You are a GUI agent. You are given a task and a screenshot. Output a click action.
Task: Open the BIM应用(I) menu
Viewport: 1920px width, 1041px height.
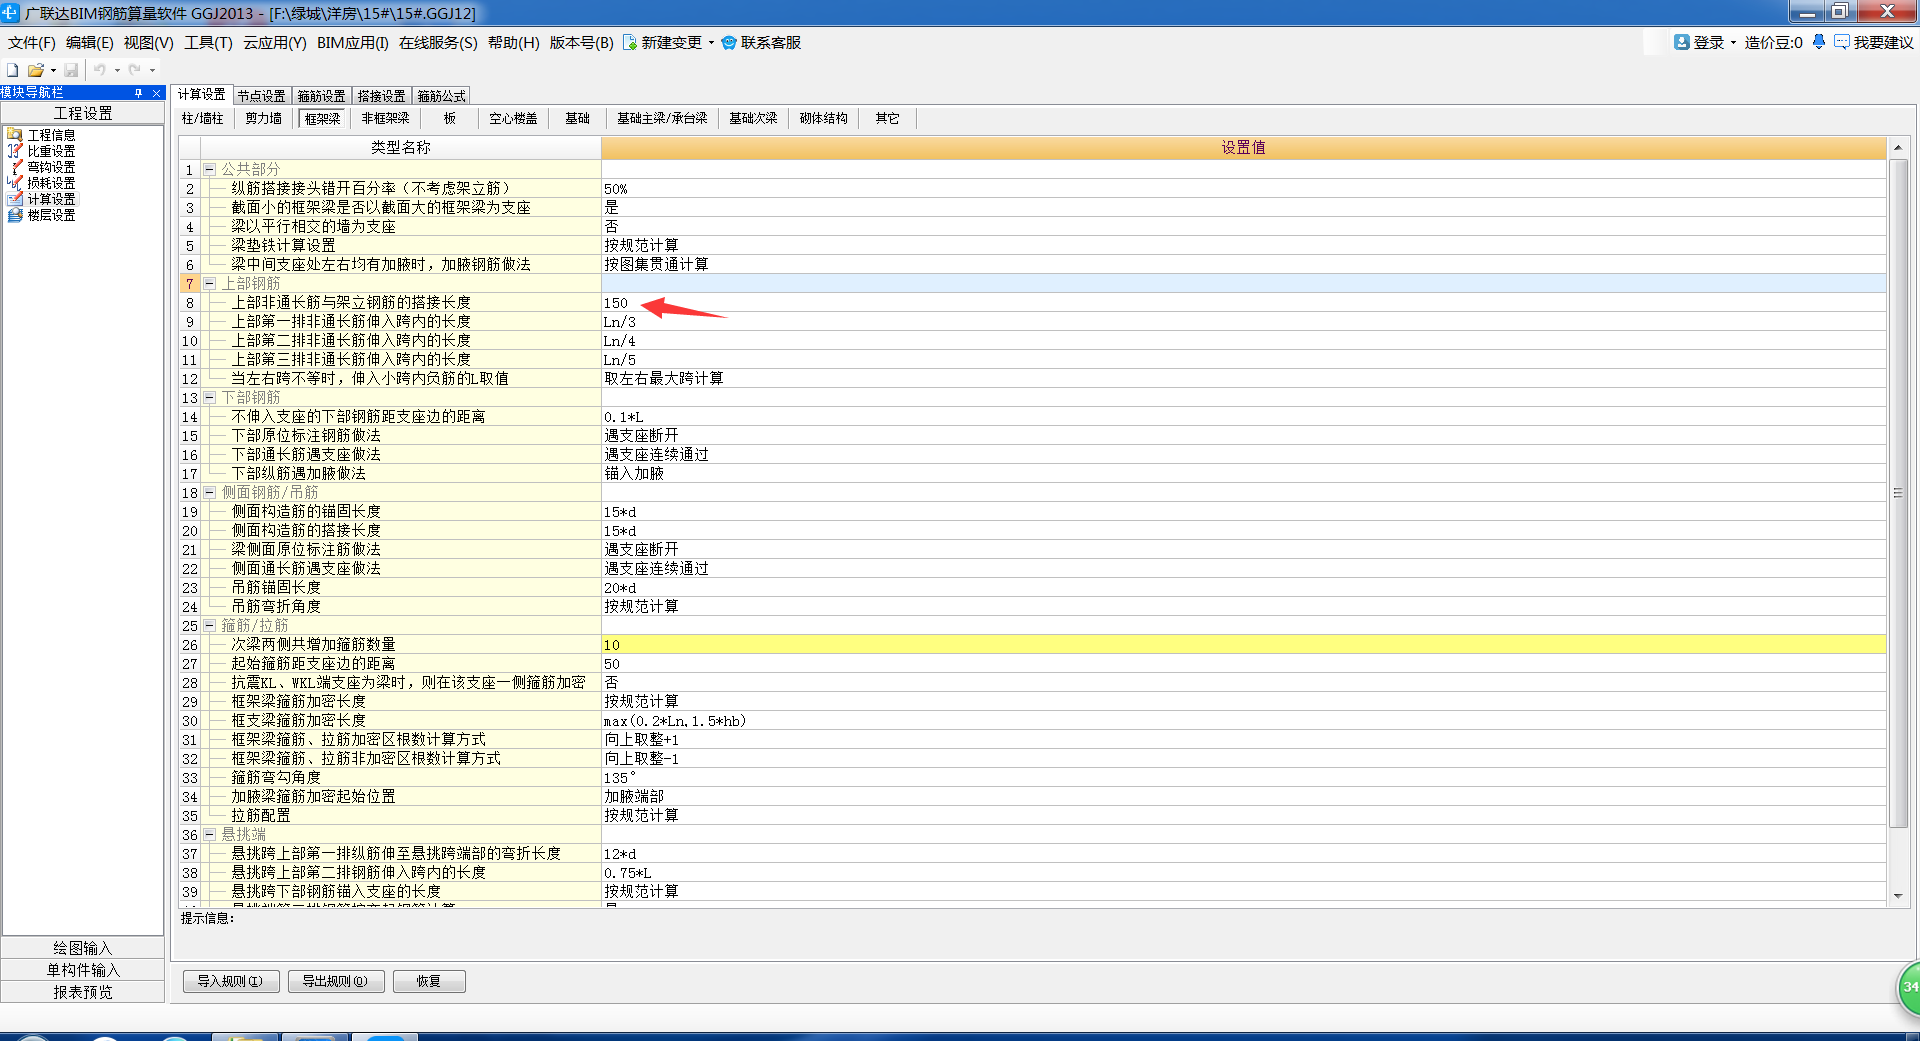click(353, 43)
